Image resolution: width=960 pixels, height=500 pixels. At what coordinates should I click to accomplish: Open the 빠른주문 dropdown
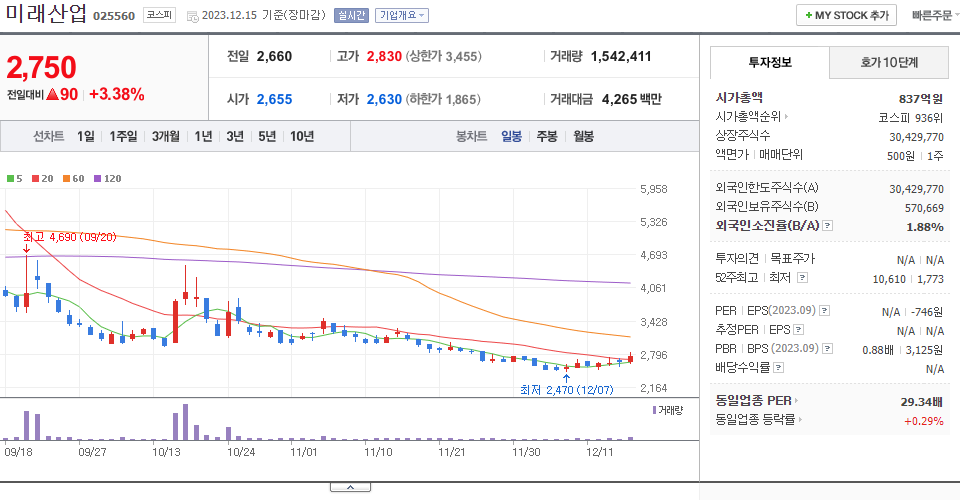click(935, 15)
